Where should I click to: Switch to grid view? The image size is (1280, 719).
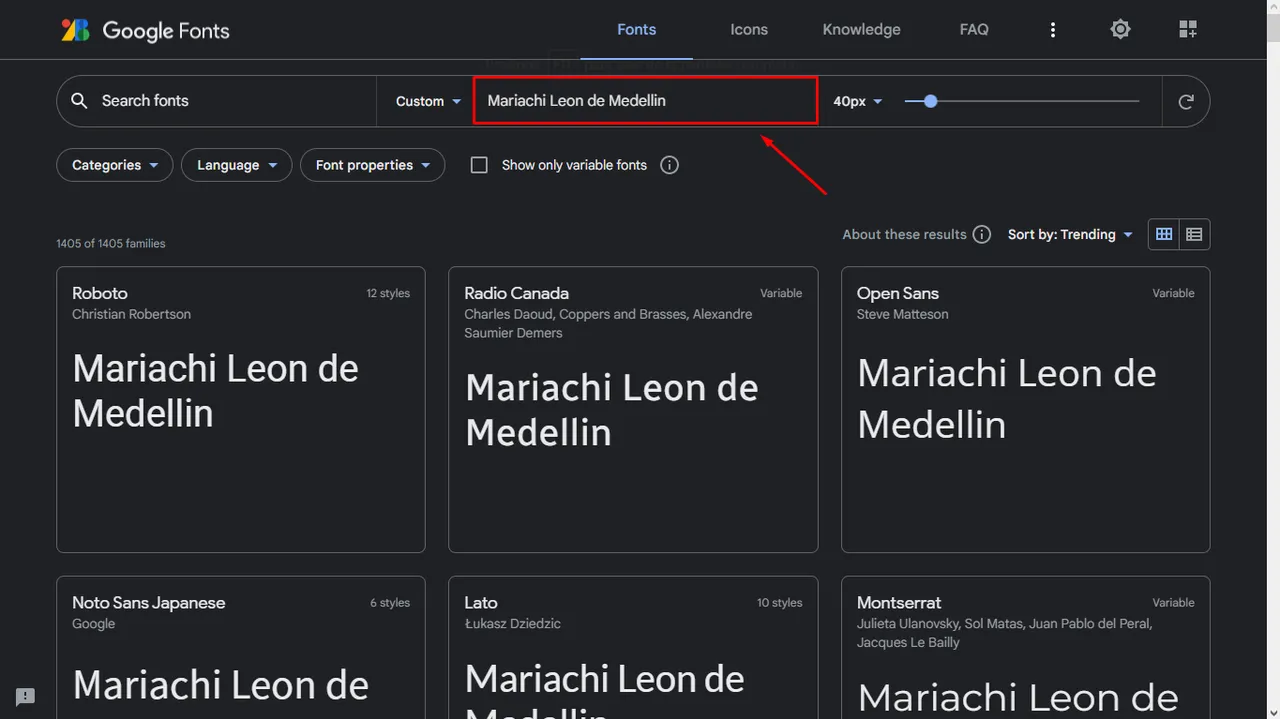(1164, 234)
